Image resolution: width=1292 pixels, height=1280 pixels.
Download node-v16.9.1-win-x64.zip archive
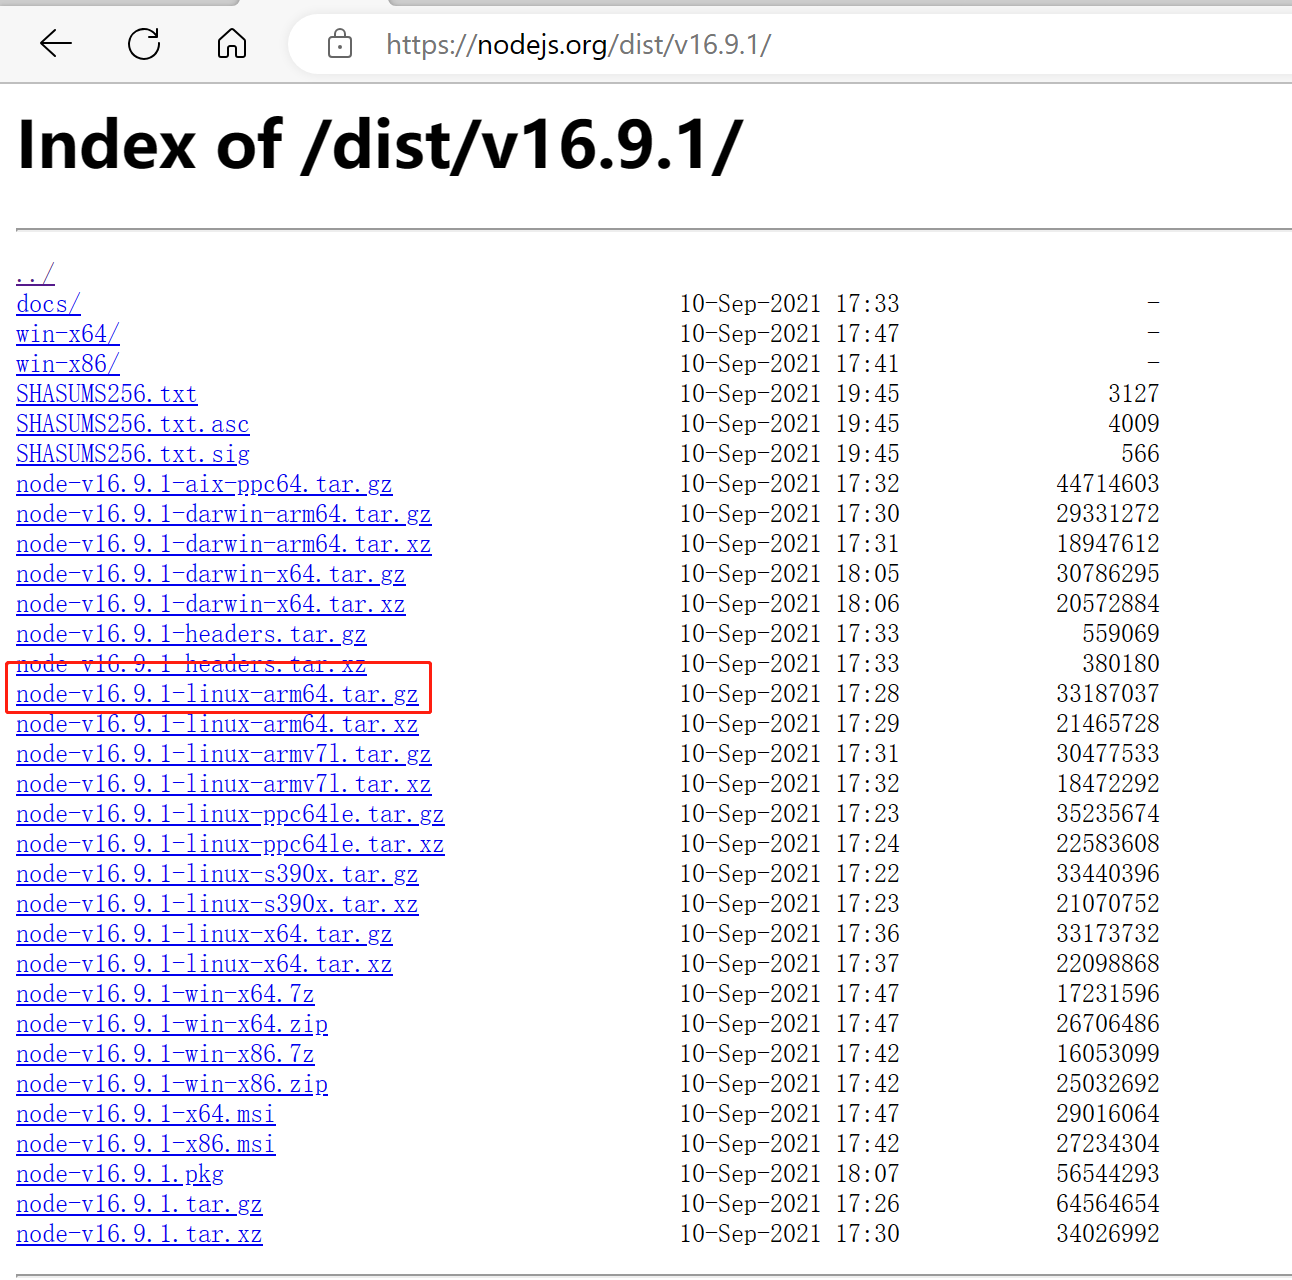pos(172,1024)
